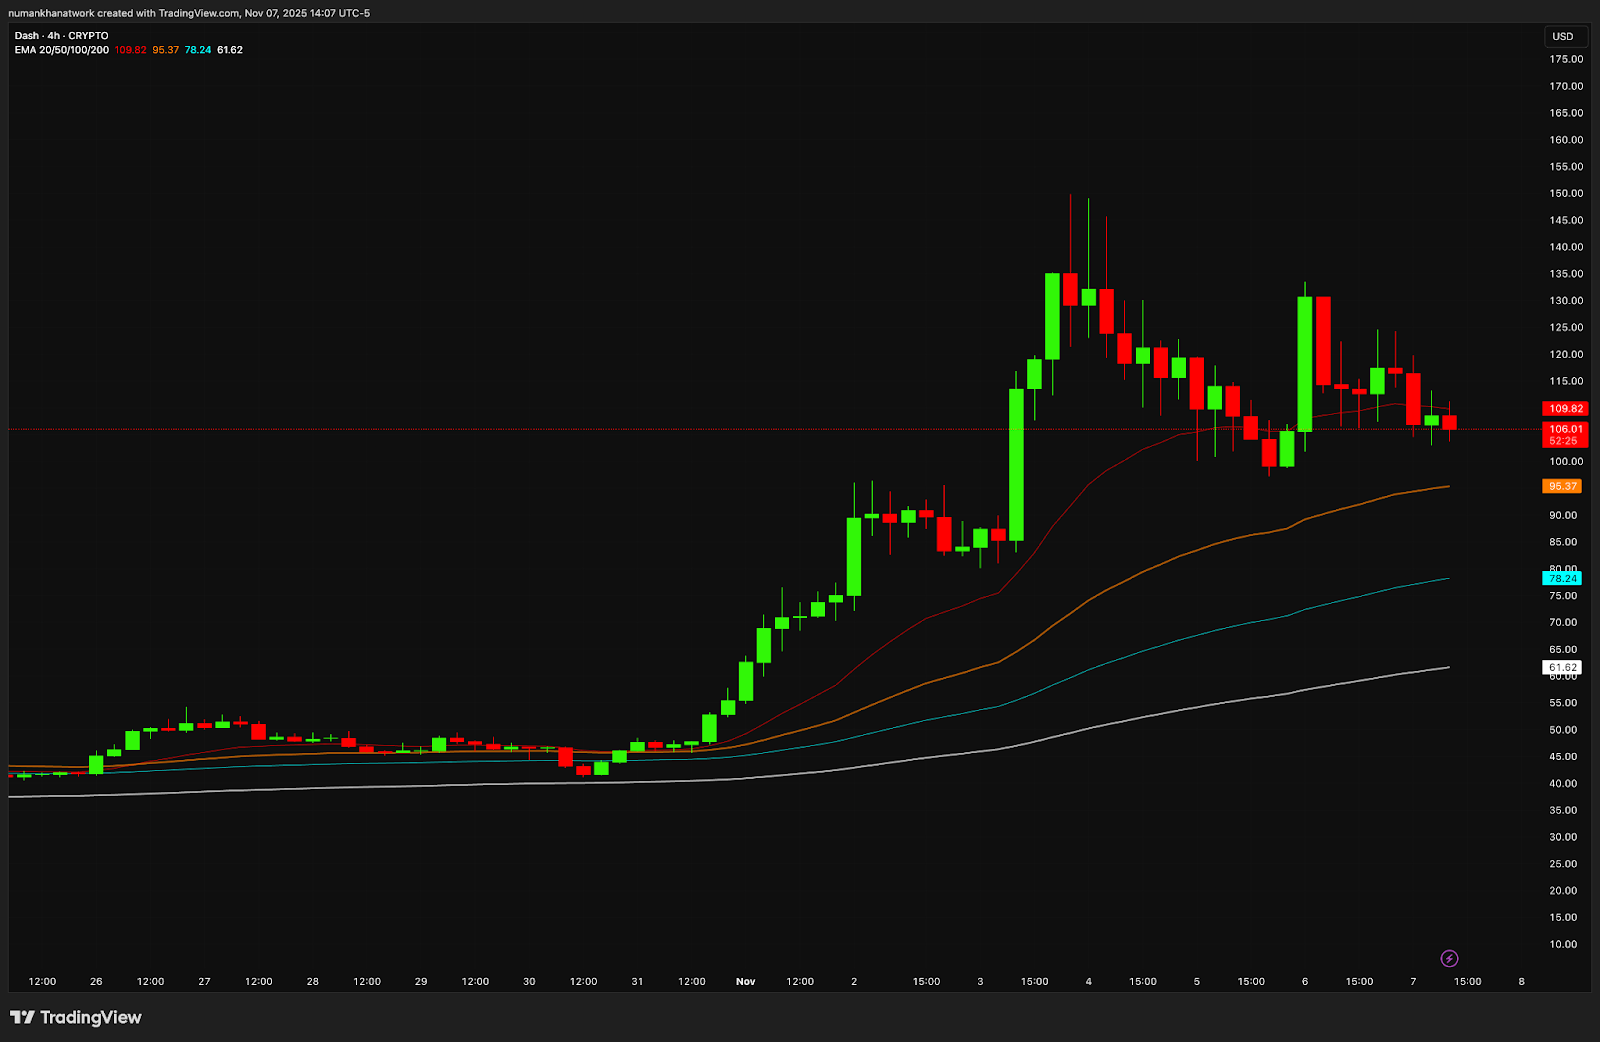
Task: Click the red 109.82 price axis label
Action: [1565, 409]
